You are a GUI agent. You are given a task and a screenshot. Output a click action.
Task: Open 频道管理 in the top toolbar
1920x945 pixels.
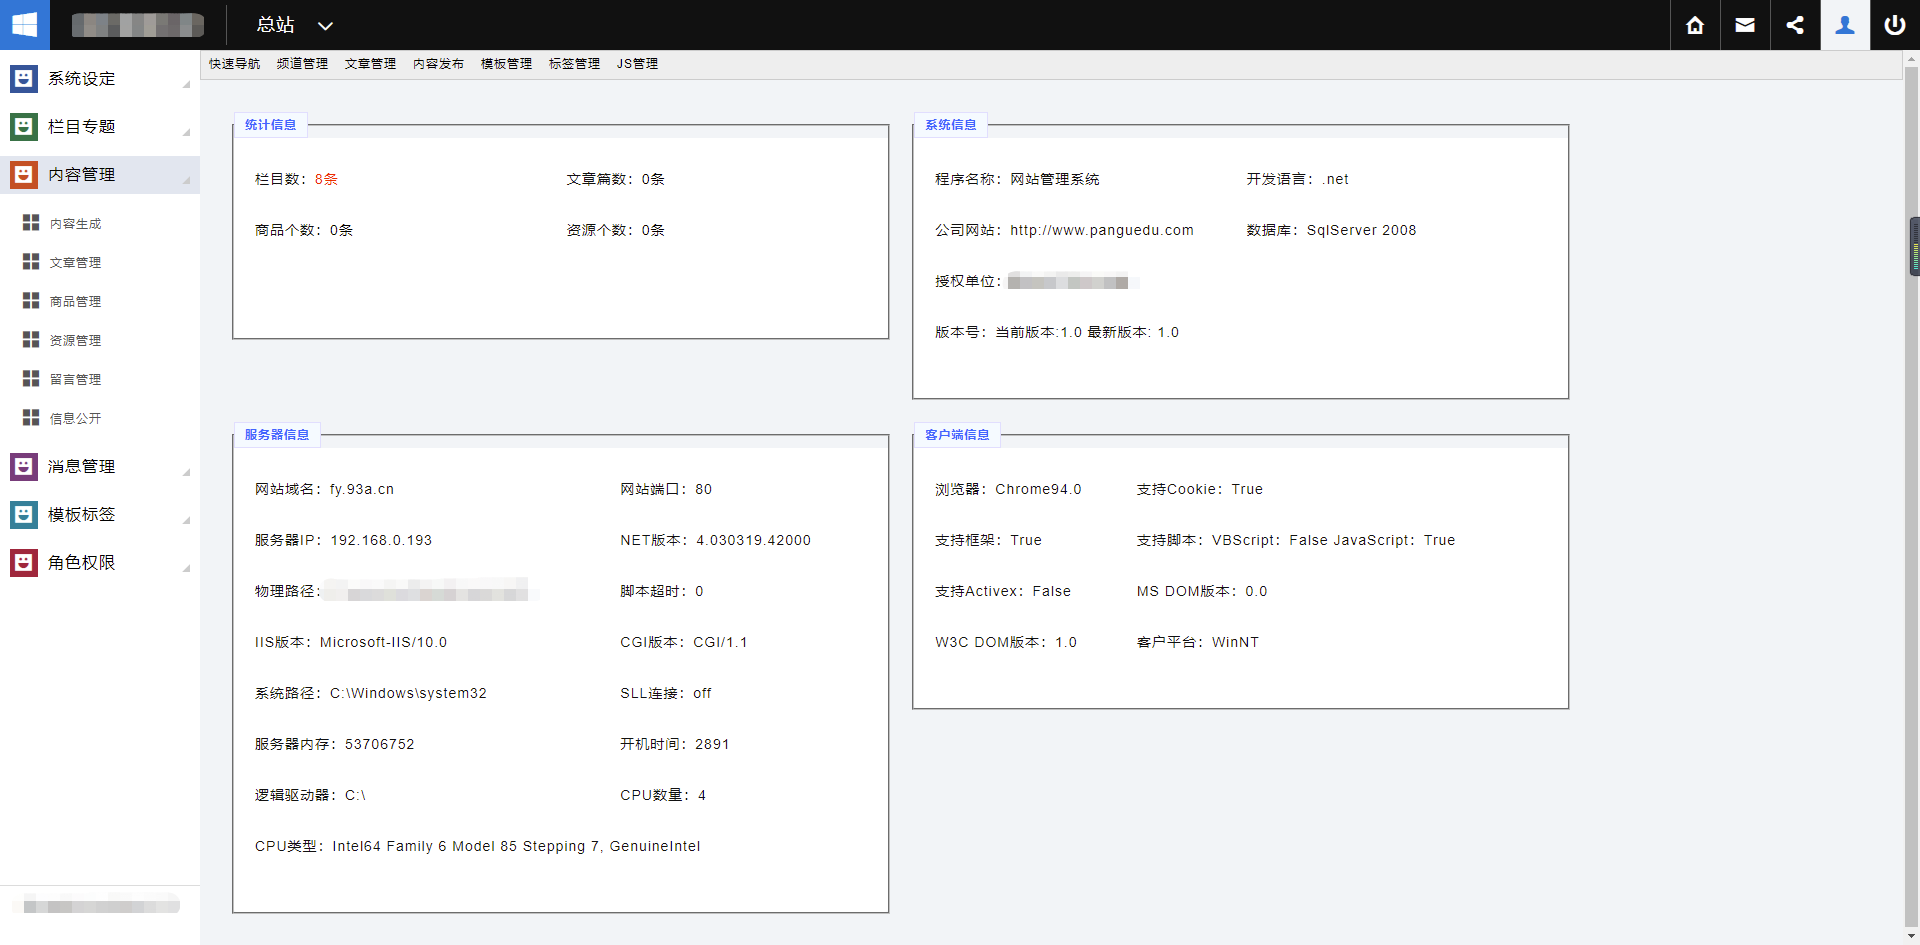coord(302,64)
